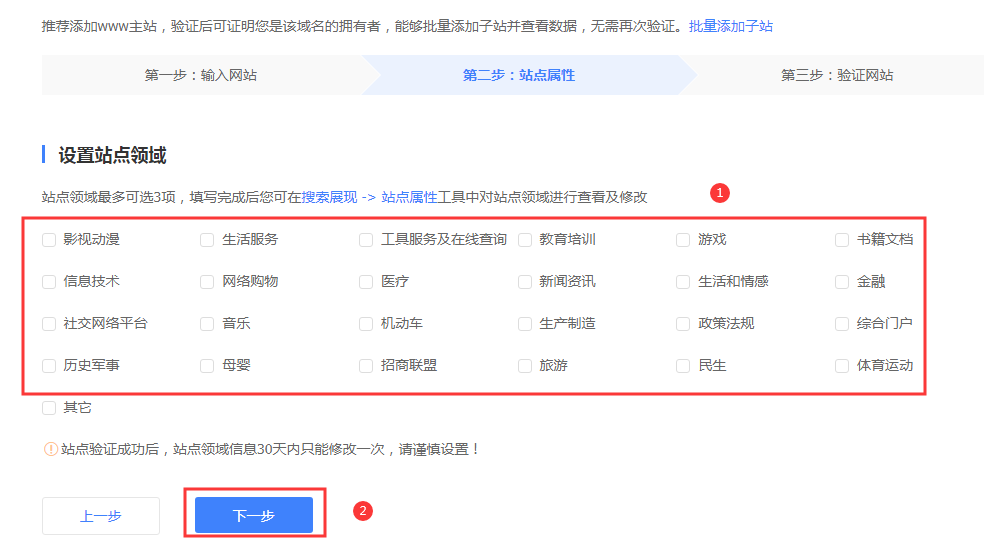This screenshot has height=550, width=984.
Task: Select the 旅游 category checkbox
Action: pyautogui.click(x=525, y=366)
